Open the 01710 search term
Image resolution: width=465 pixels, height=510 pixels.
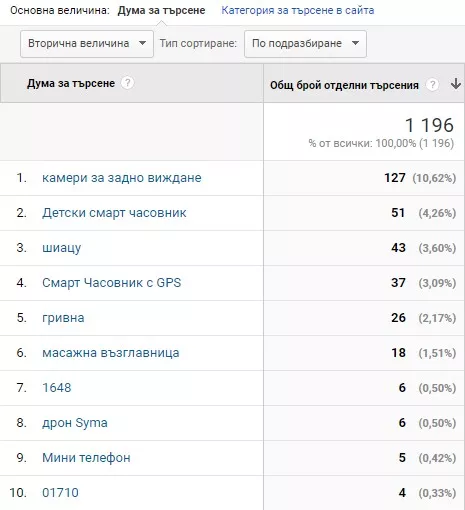pyautogui.click(x=60, y=493)
